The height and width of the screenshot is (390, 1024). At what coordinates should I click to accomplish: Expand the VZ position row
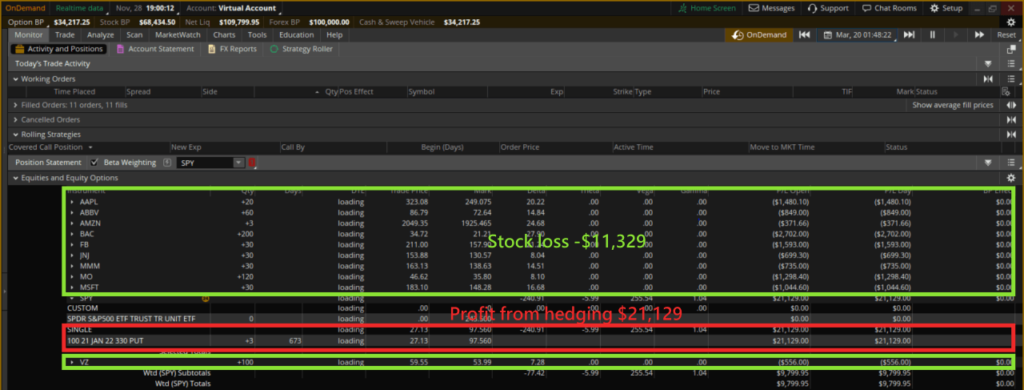(72, 362)
